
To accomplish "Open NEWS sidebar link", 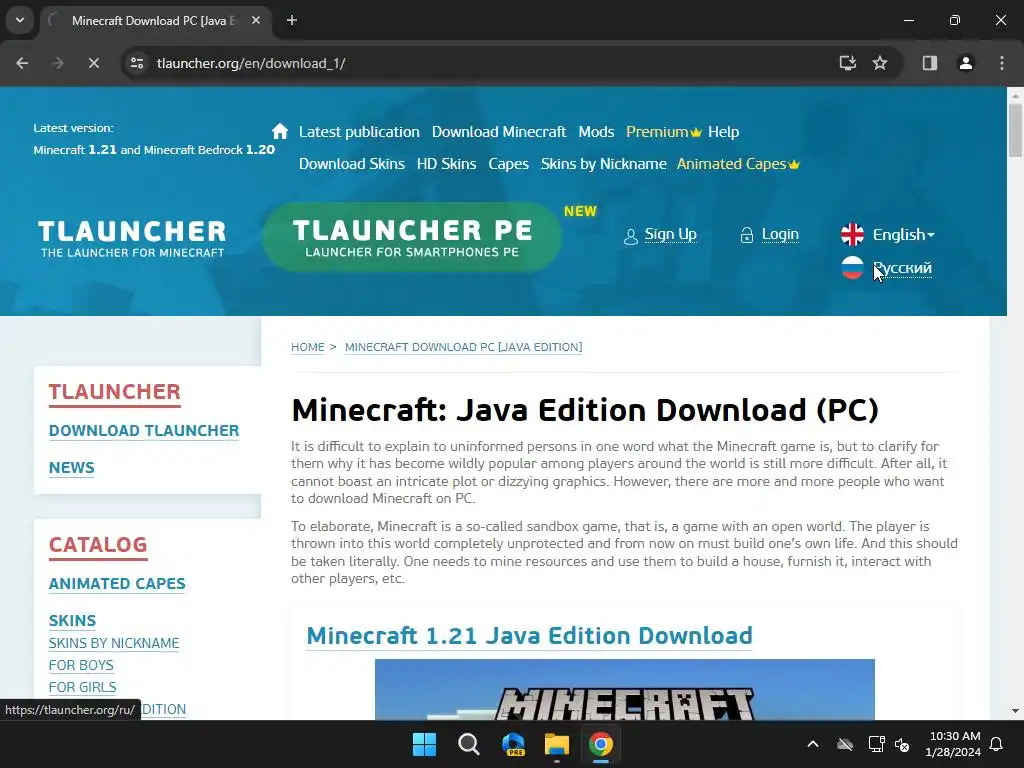I will click(x=71, y=468).
